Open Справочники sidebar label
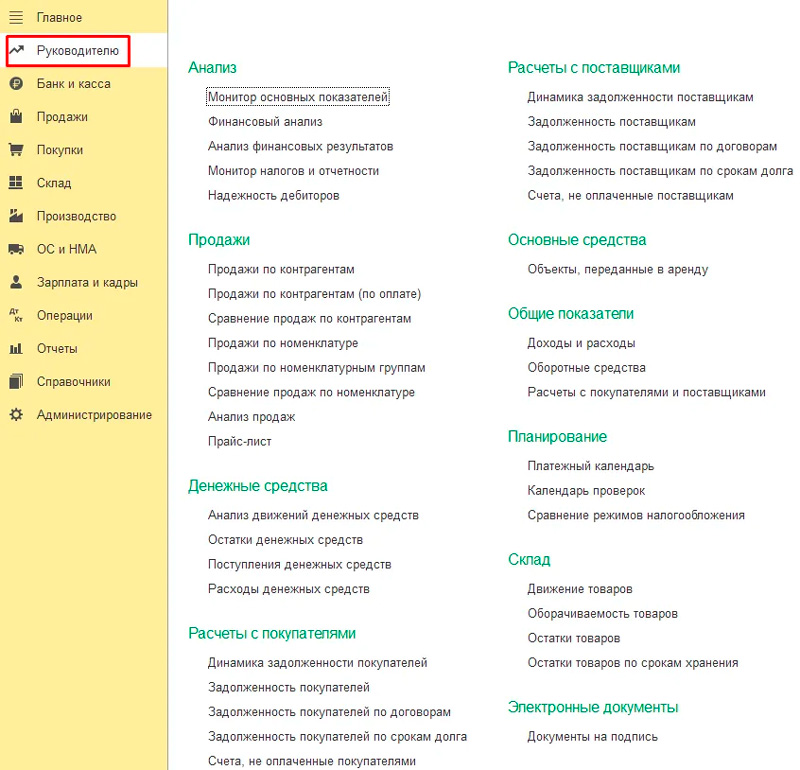Screen dimensions: 800x770 [x=73, y=382]
